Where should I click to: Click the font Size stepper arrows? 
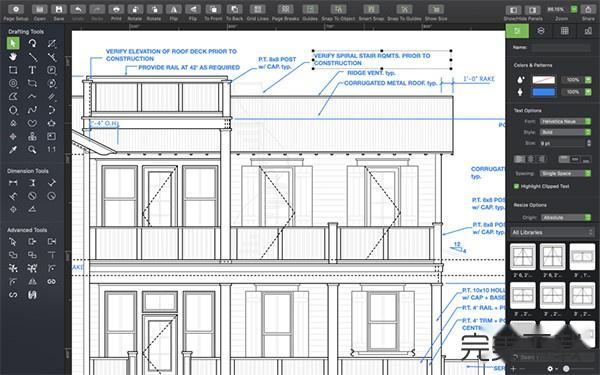(x=589, y=143)
